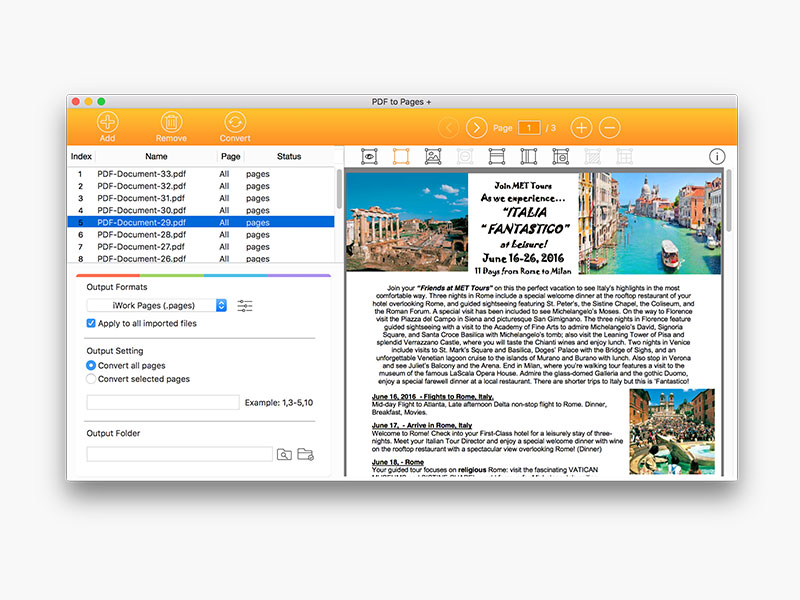Click the Page column header
This screenshot has width=800, height=600.
231,156
